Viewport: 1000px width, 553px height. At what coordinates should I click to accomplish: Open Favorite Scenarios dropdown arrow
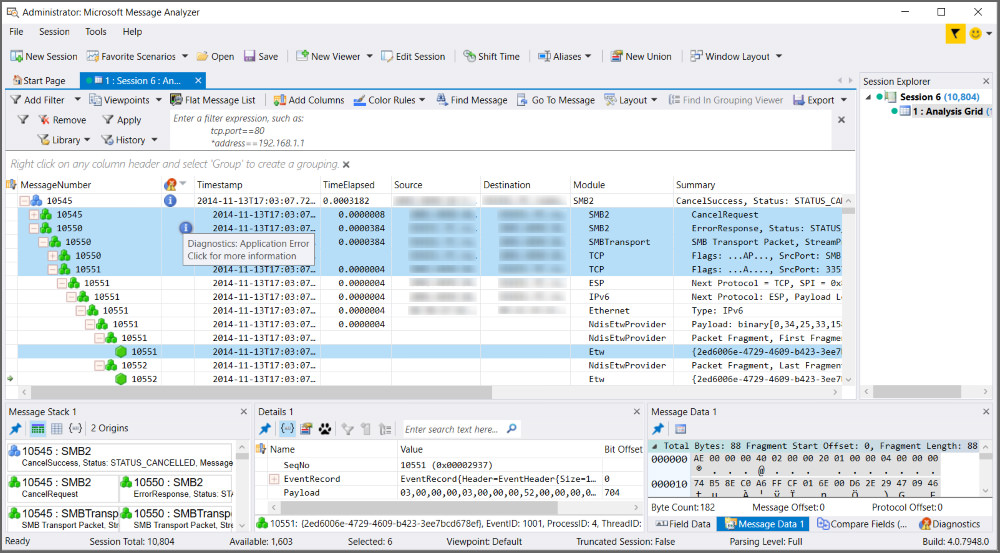pos(185,56)
